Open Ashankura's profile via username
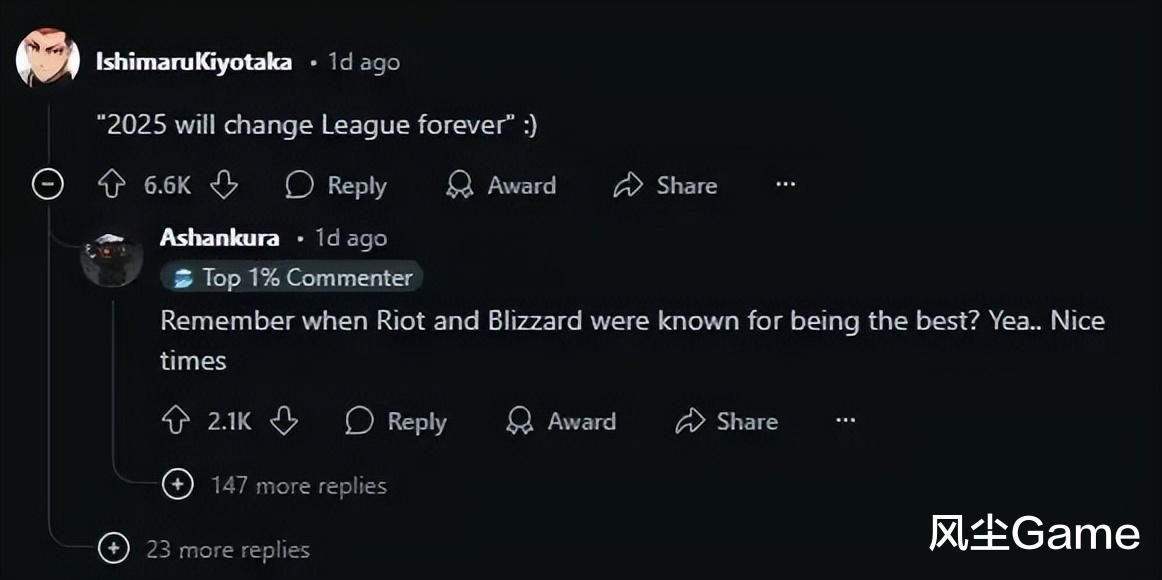 pos(219,238)
